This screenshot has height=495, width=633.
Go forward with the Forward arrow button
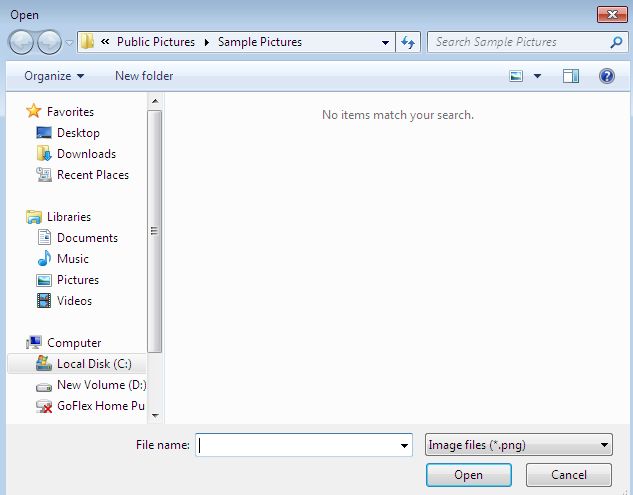point(49,42)
